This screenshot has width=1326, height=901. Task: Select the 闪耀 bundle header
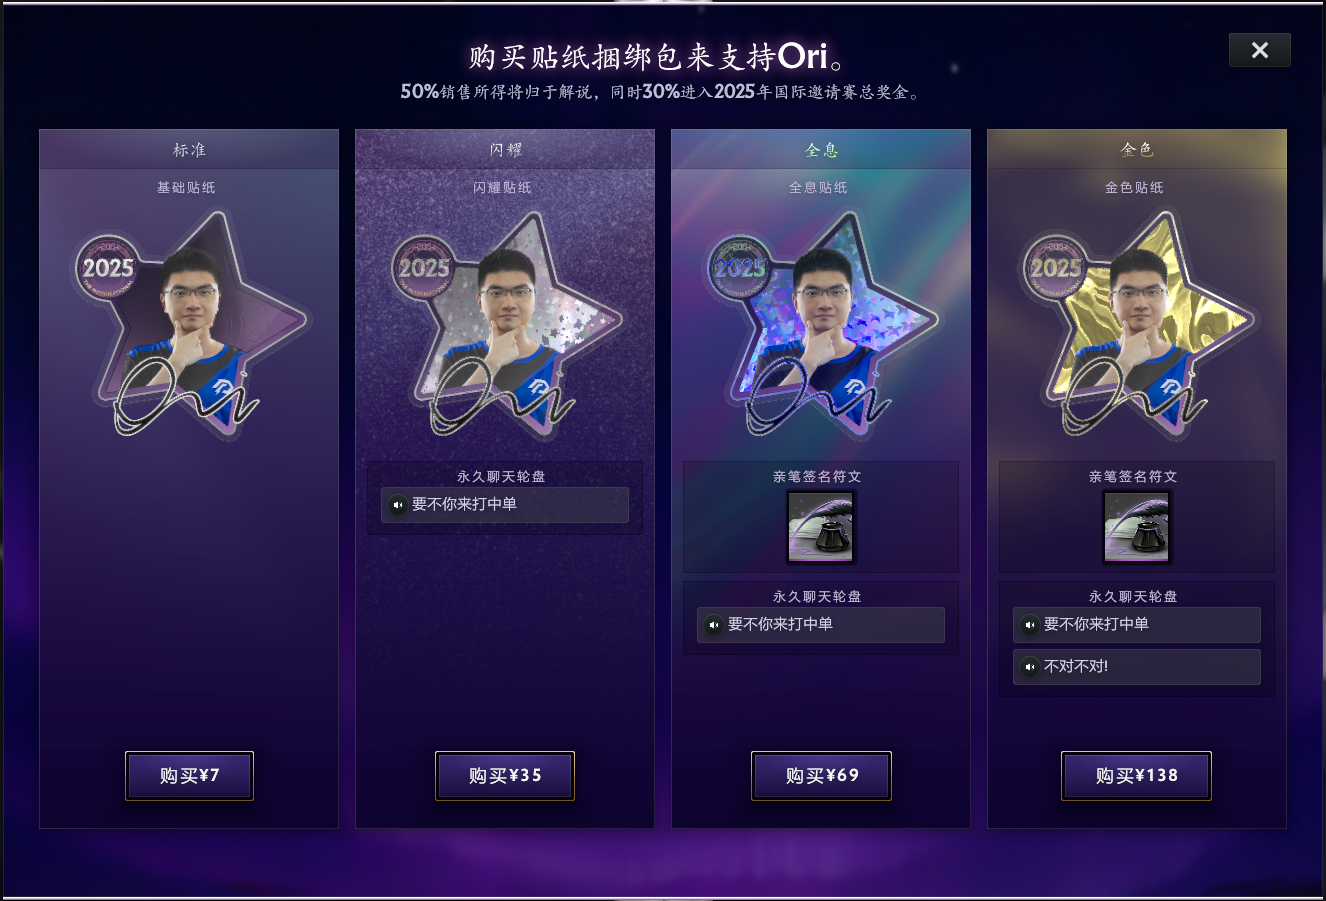[x=505, y=149]
